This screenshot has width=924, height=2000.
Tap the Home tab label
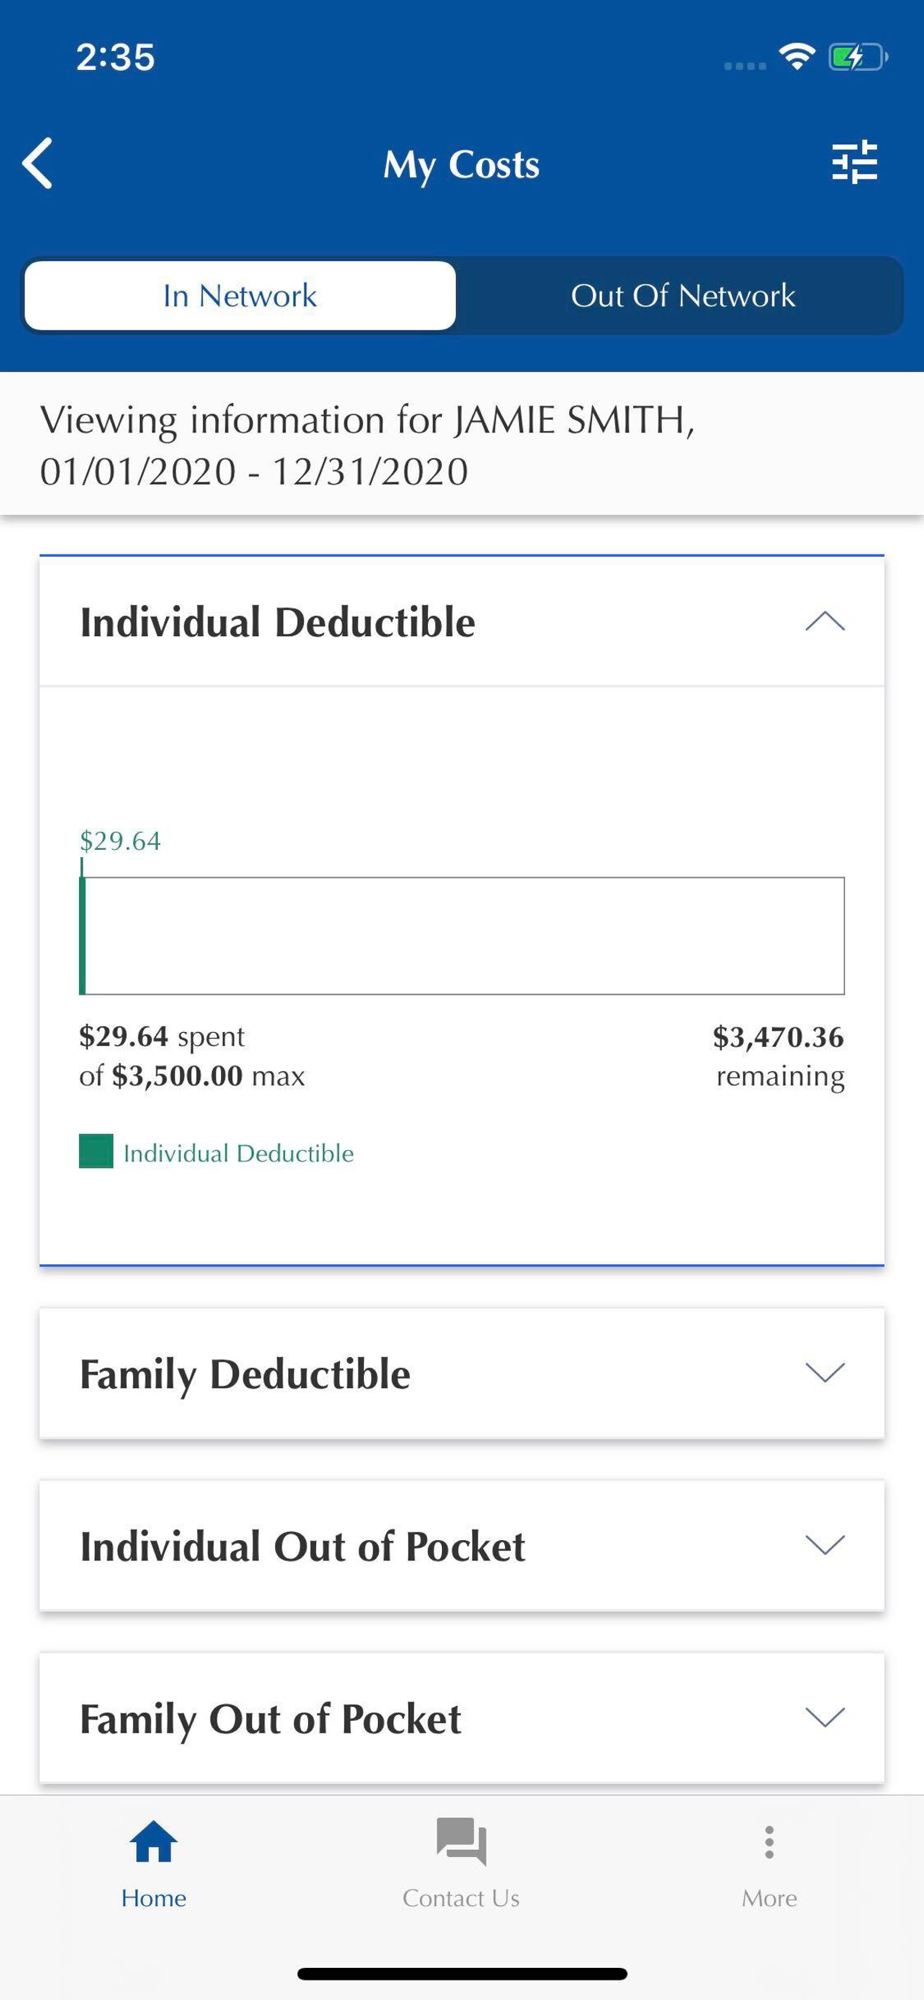(153, 1897)
